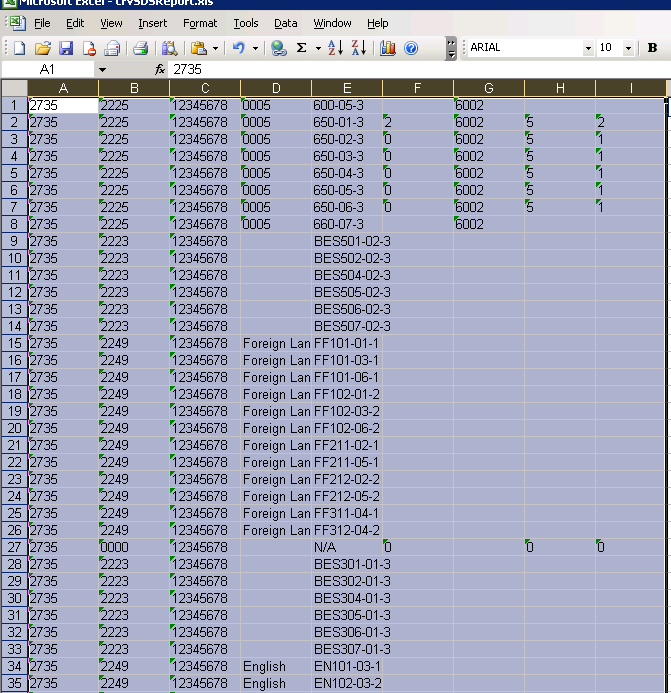Open the font size 10 dropdown
This screenshot has width=671, height=693.
628,48
